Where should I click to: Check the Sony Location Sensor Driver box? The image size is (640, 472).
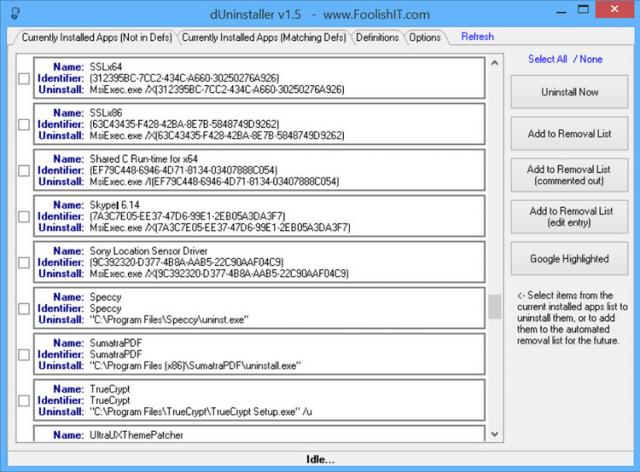pyautogui.click(x=24, y=263)
